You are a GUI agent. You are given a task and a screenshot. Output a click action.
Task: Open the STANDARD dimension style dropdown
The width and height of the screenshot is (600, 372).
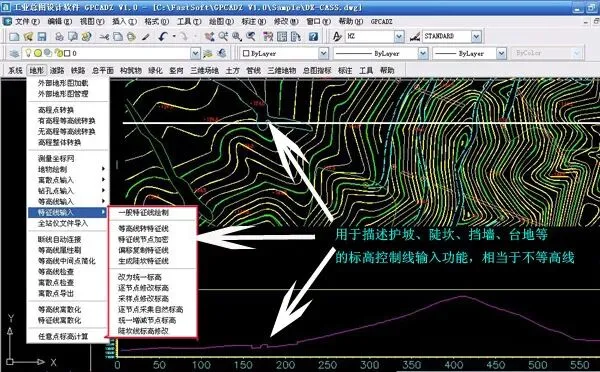476,37
